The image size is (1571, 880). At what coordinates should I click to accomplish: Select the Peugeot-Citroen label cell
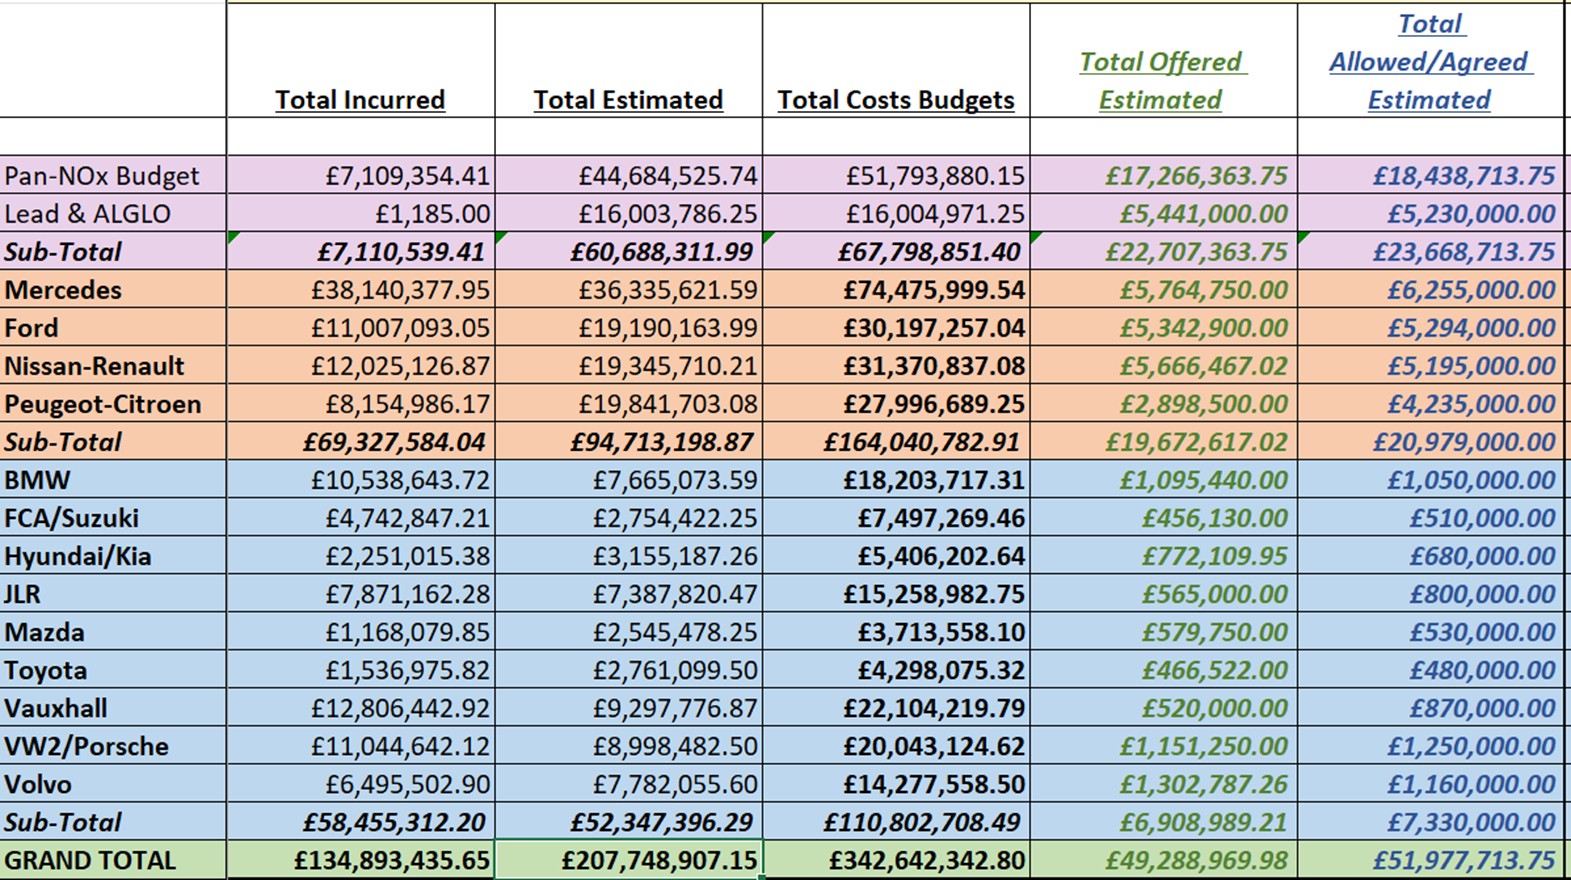113,404
